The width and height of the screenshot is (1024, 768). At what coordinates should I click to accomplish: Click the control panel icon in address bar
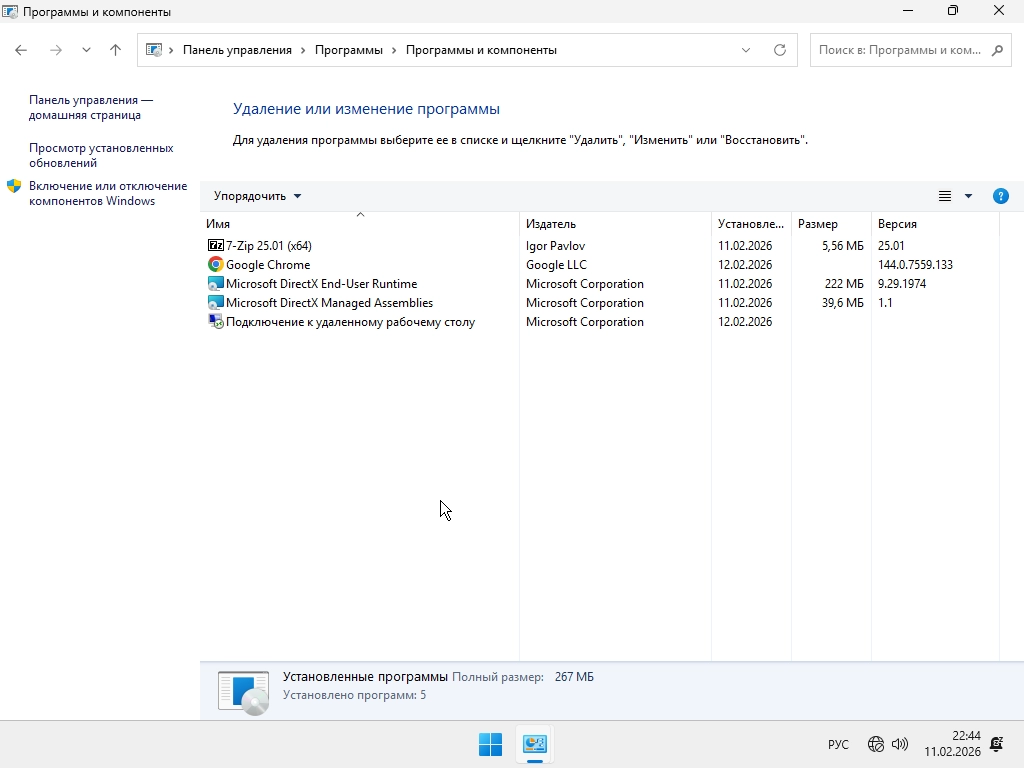[153, 50]
